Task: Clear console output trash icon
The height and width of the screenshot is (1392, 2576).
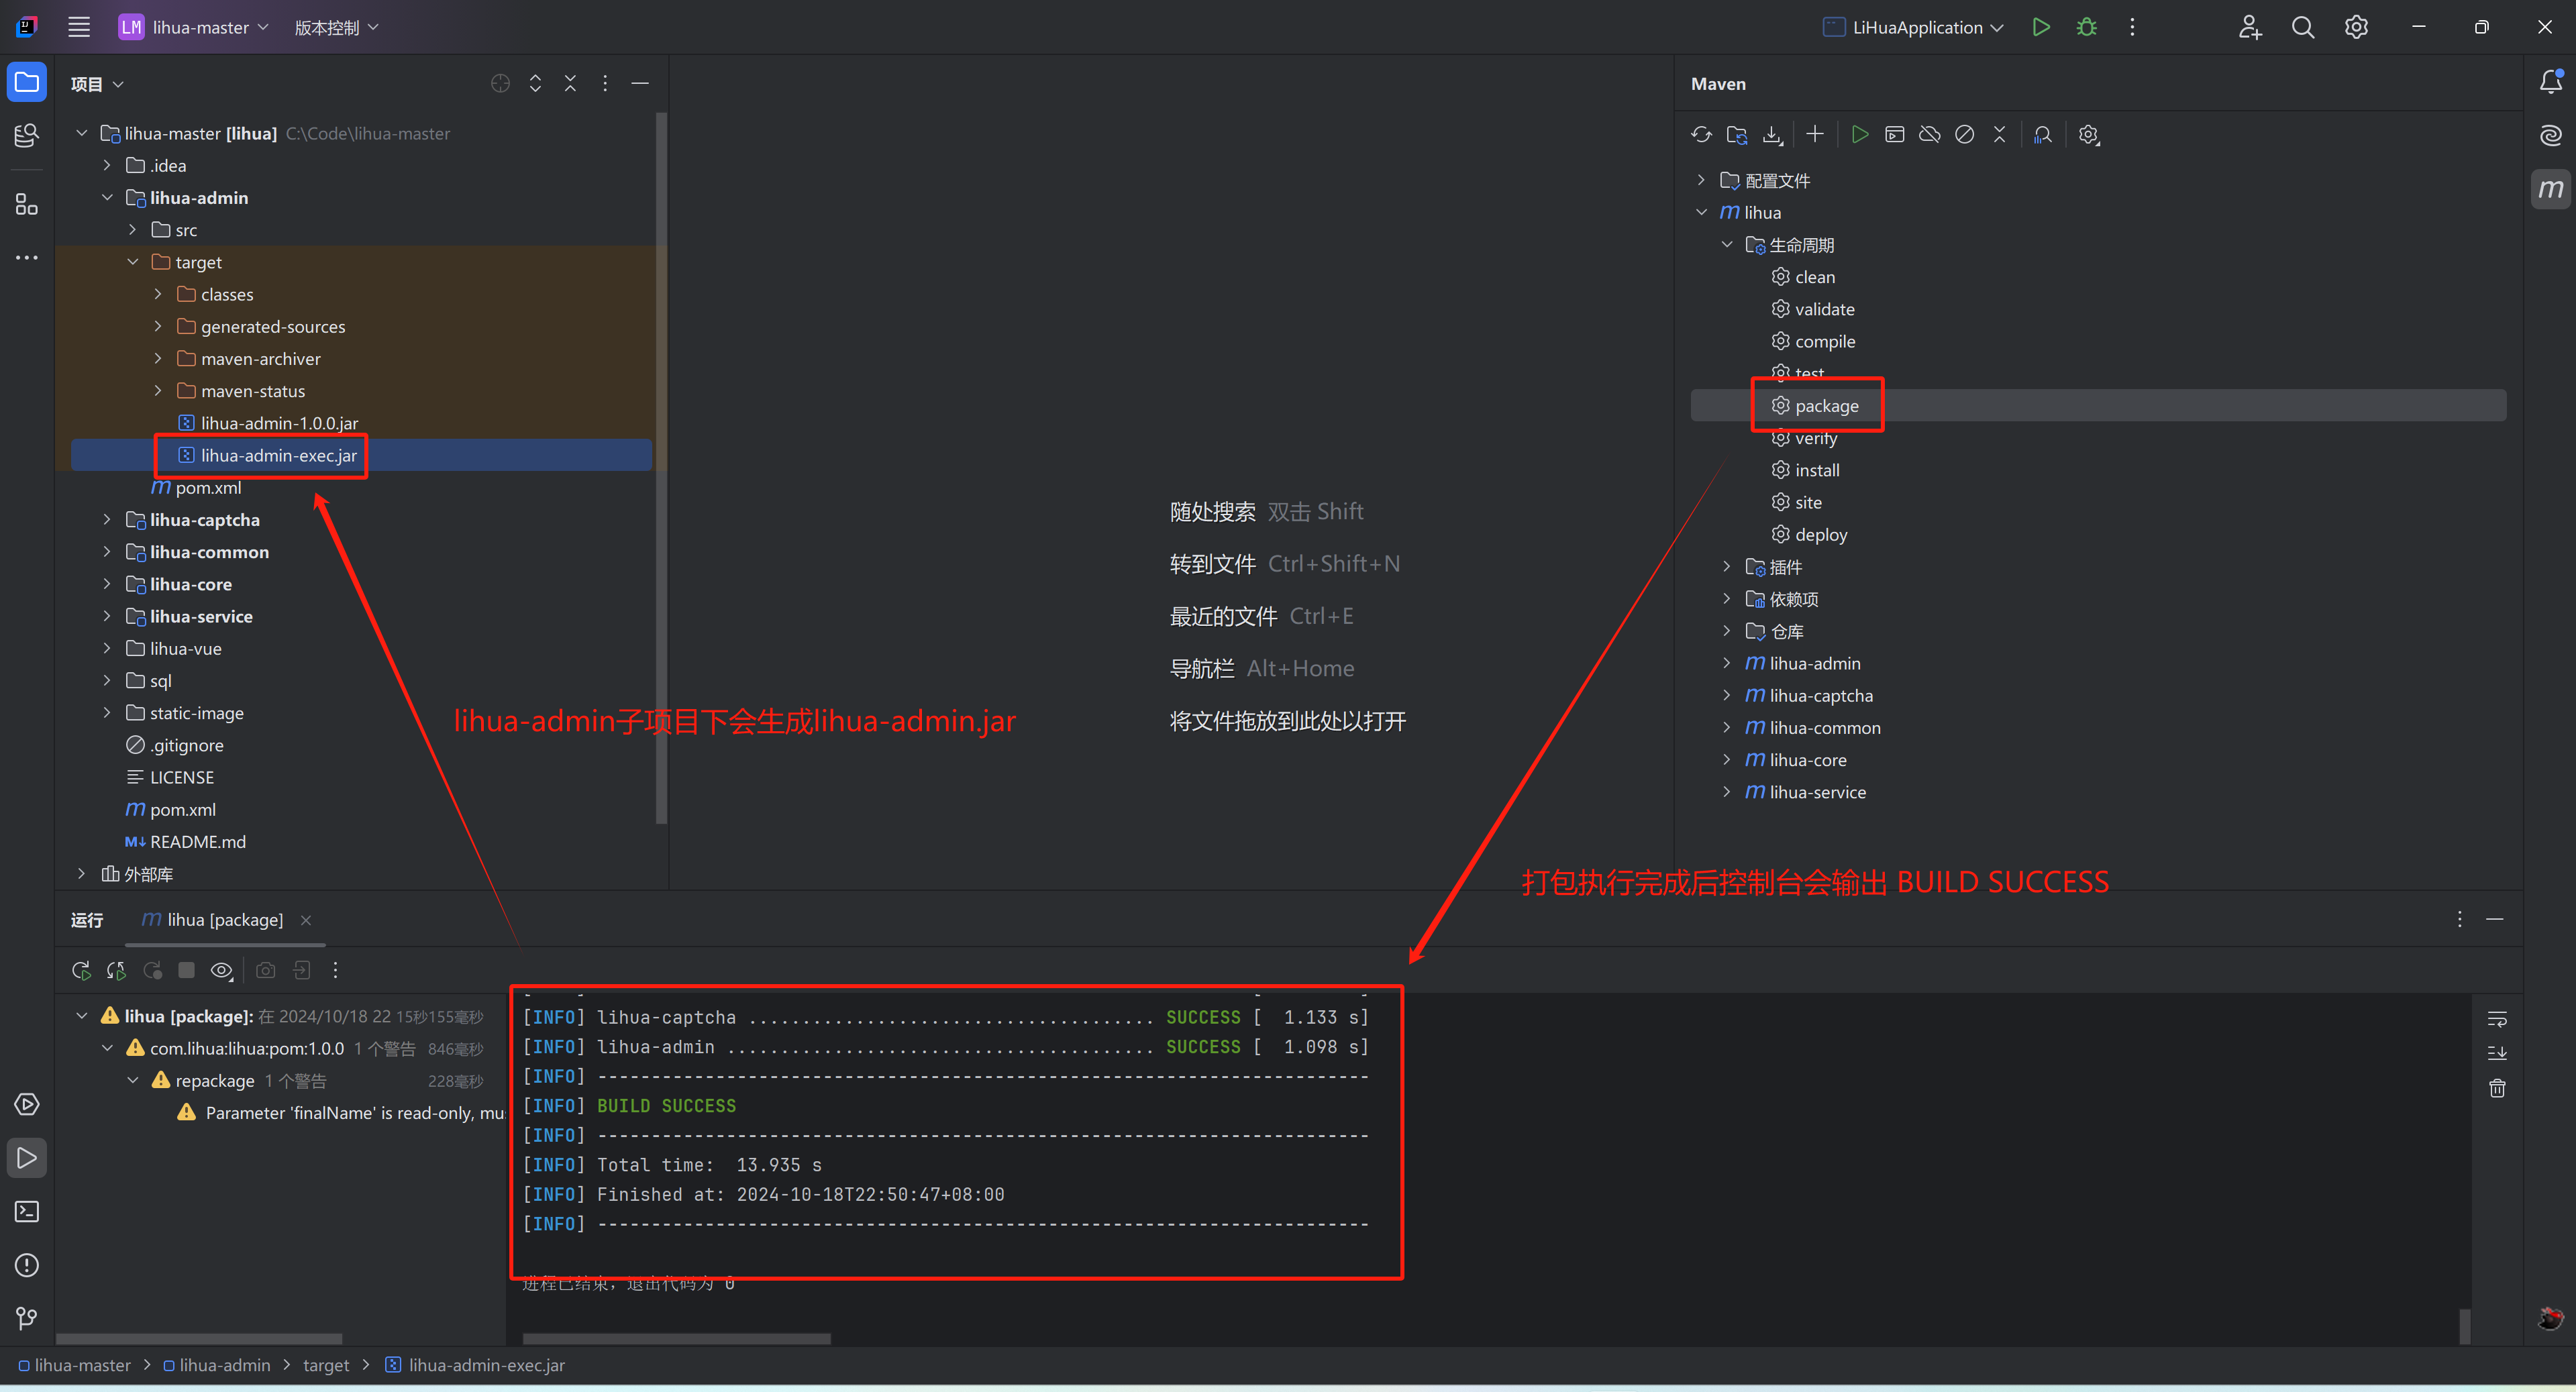Action: click(2496, 1088)
